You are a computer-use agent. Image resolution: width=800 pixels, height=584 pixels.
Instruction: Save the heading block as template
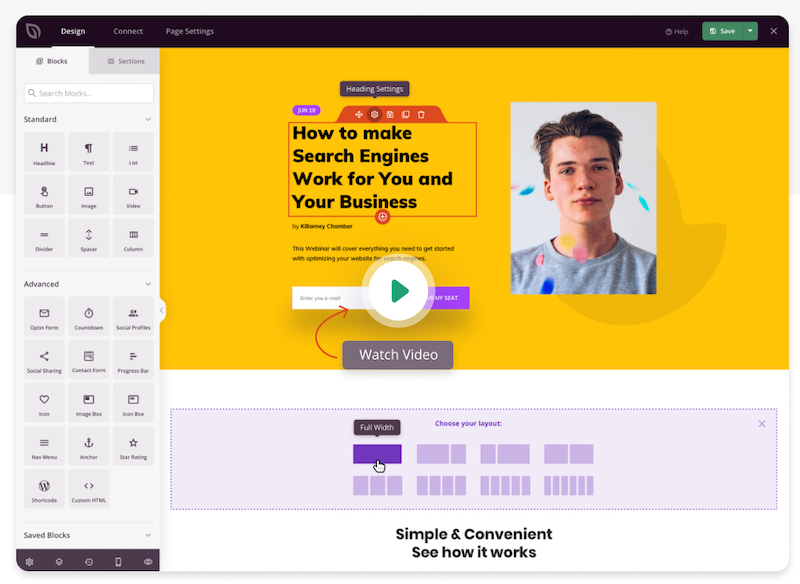point(390,114)
